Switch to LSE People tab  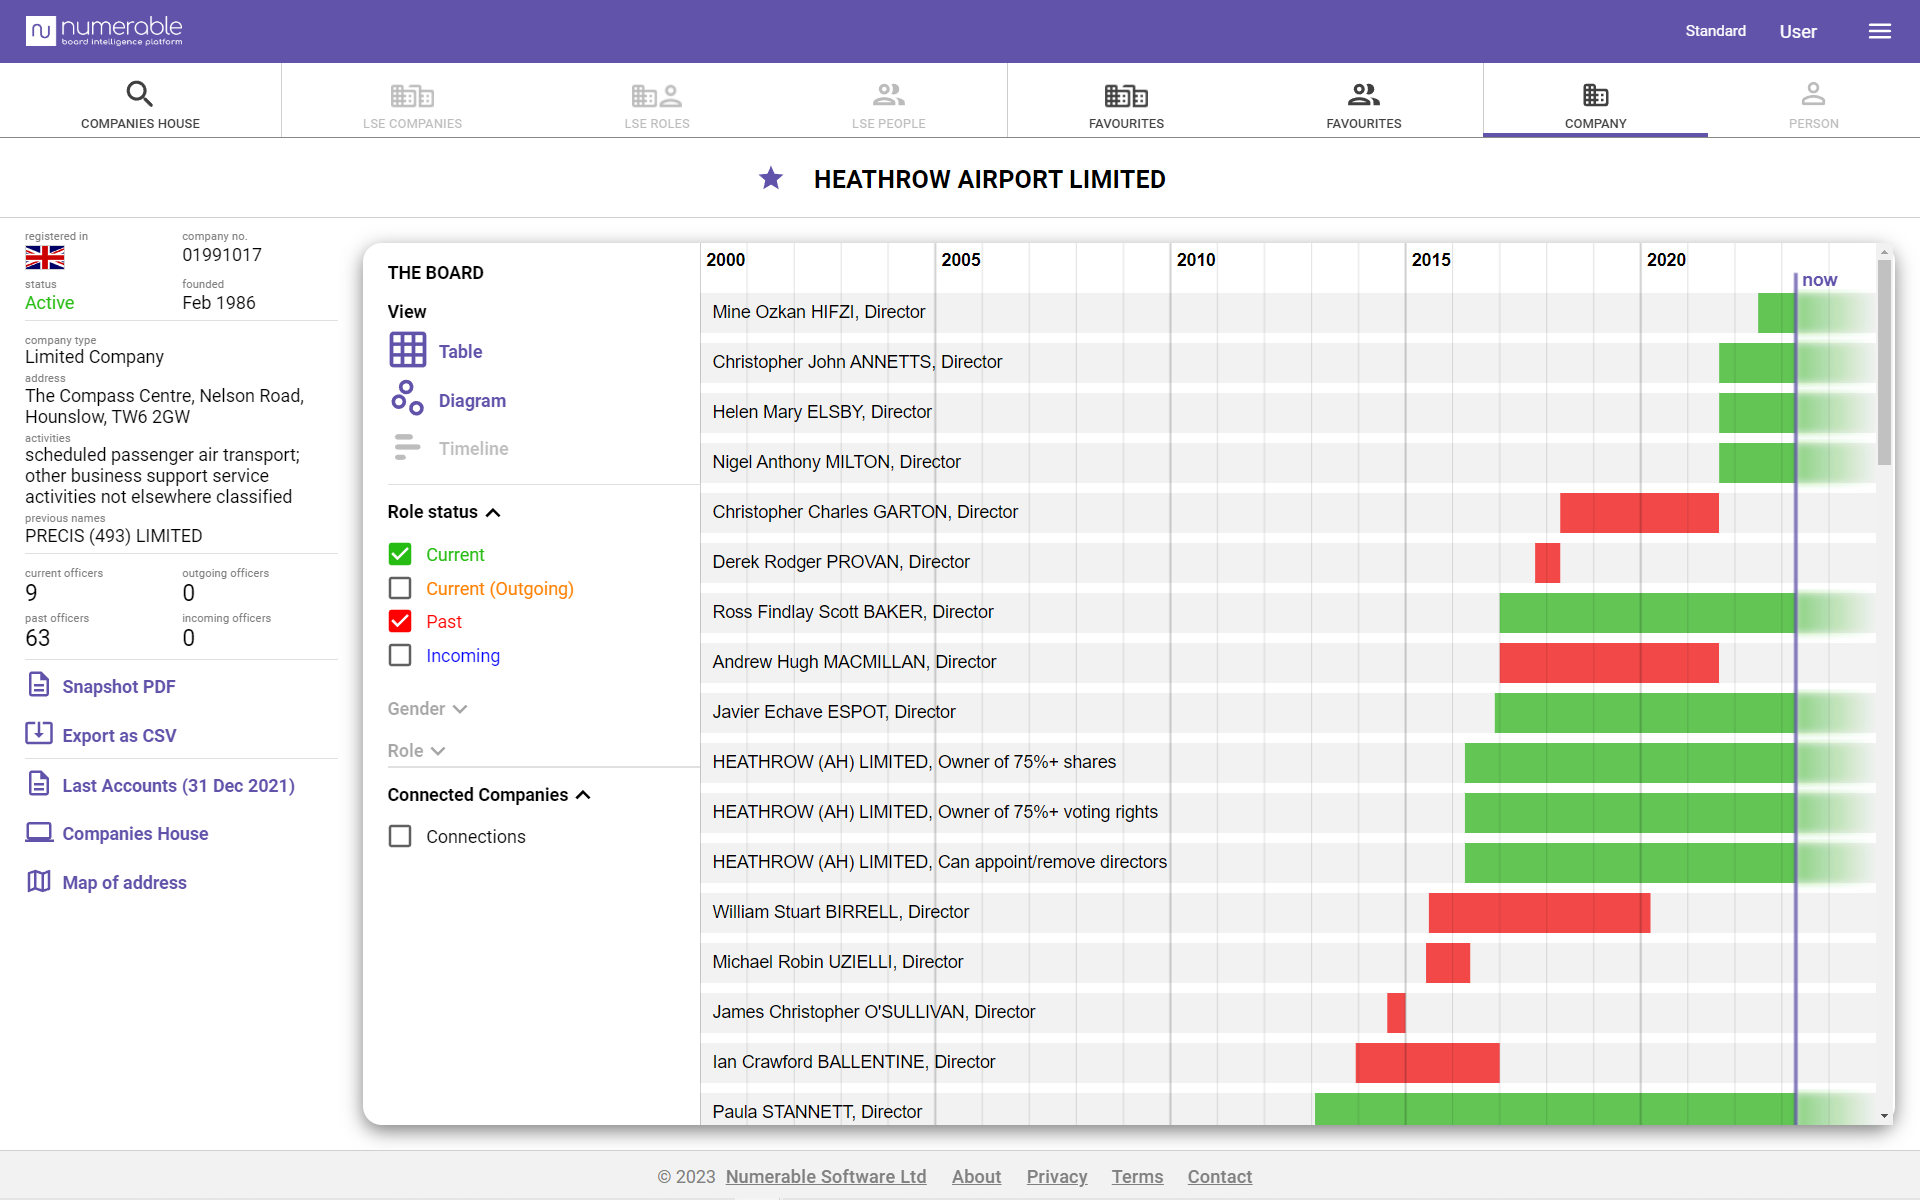[888, 104]
